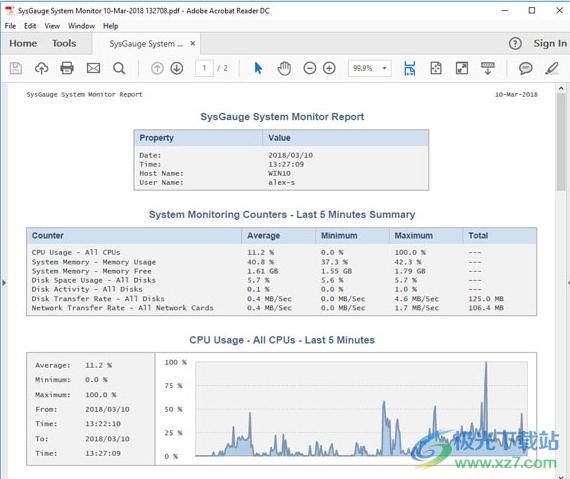Screen dimensions: 570x479
Task: Click the total value '125.0 MB'
Action: pyautogui.click(x=486, y=299)
